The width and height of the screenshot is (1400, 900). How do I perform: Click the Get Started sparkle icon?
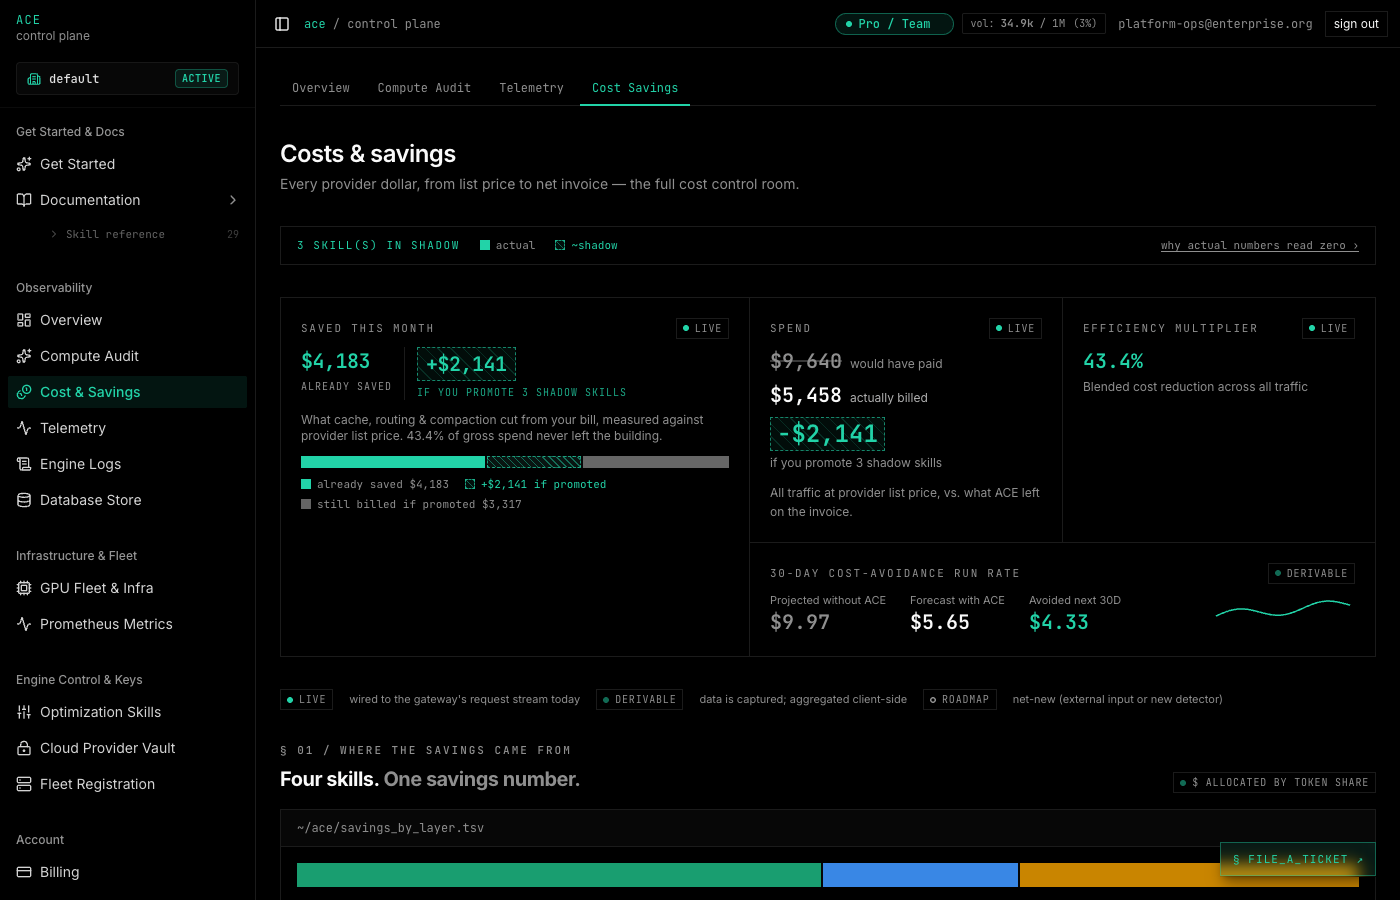click(24, 164)
